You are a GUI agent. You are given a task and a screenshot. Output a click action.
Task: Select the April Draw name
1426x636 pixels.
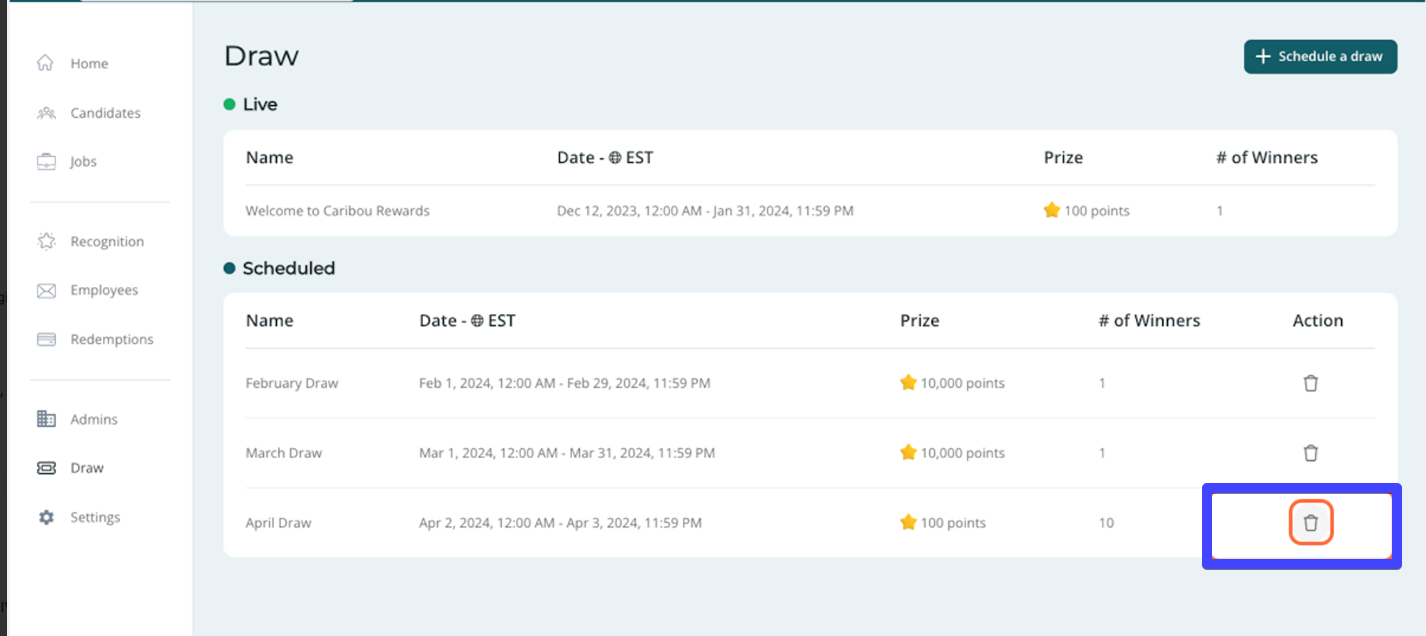279,523
